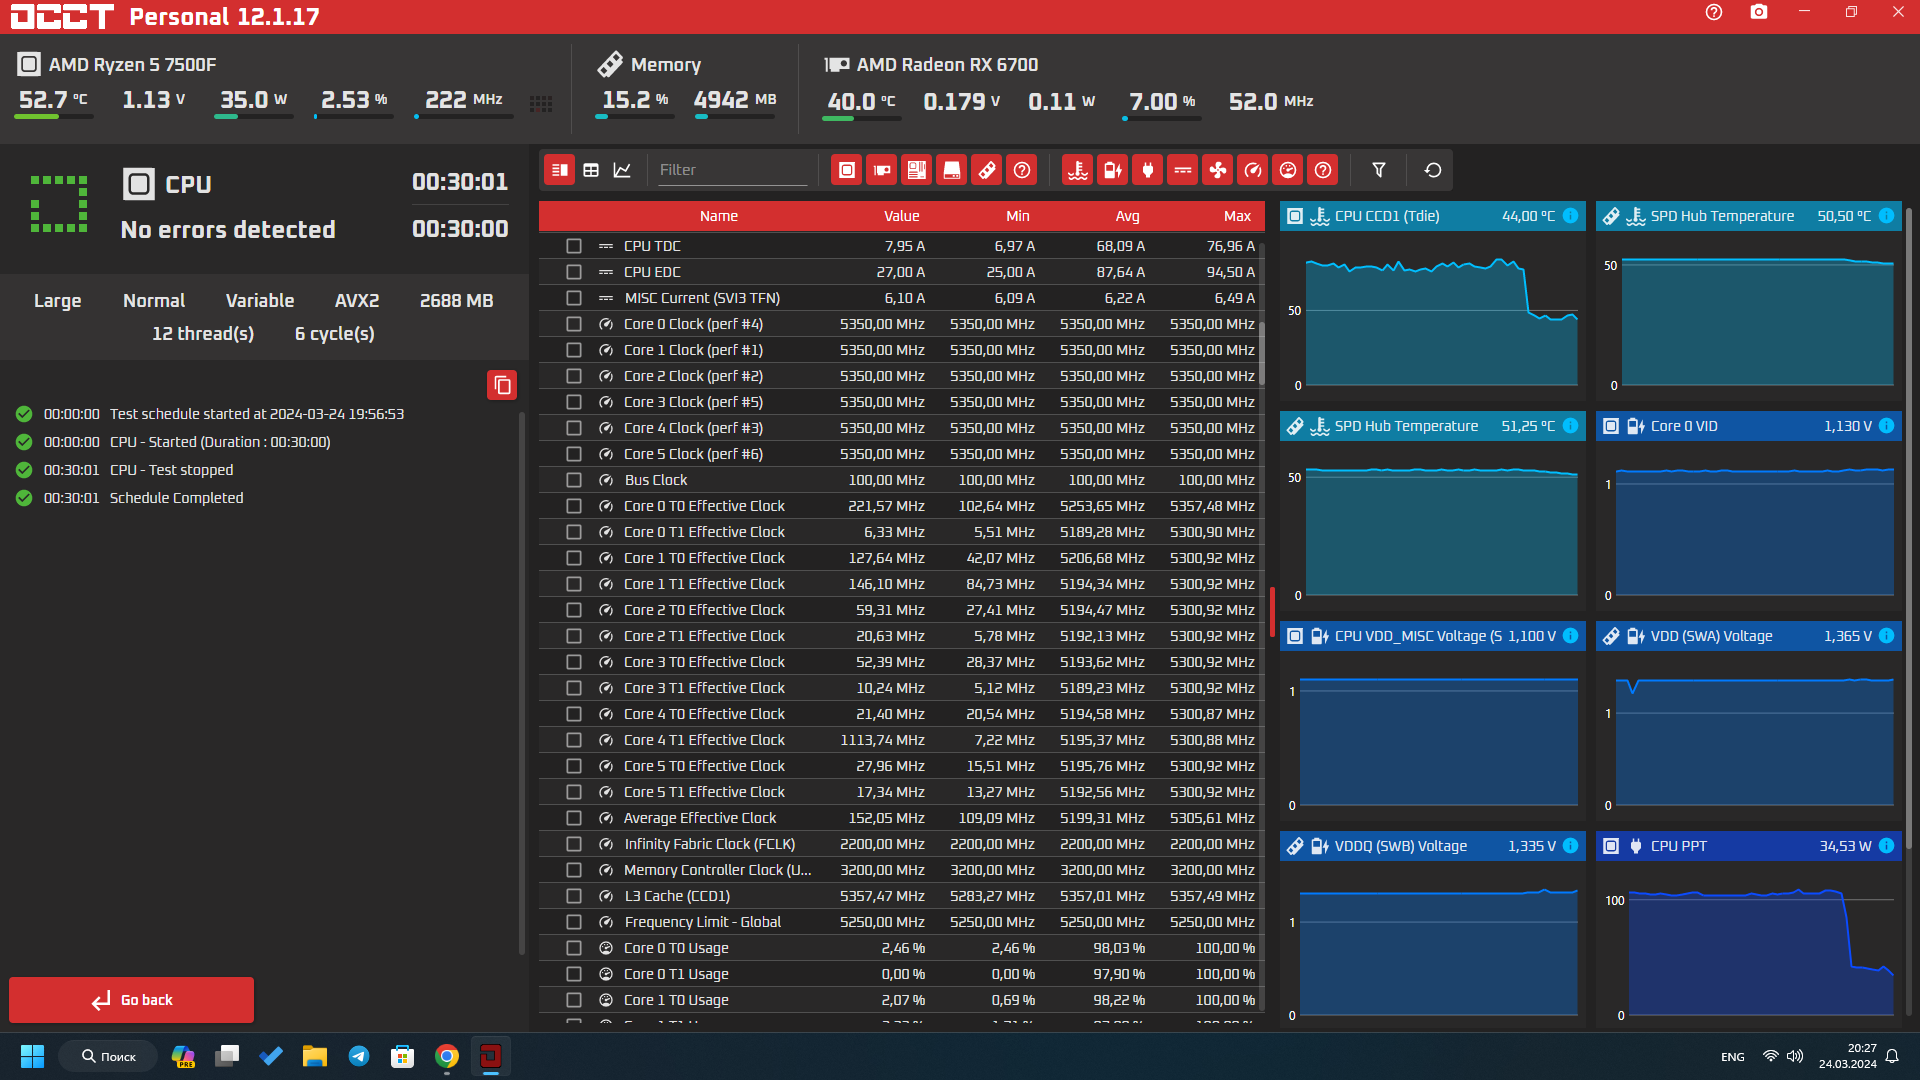Check the CPU TDC row checkbox

coord(573,246)
